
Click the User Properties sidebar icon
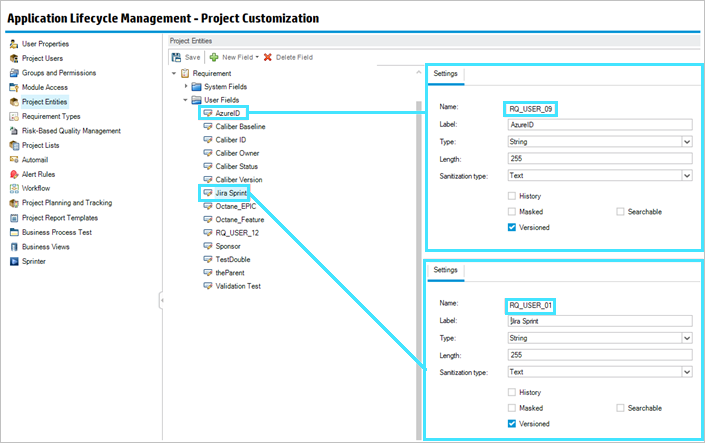click(13, 44)
